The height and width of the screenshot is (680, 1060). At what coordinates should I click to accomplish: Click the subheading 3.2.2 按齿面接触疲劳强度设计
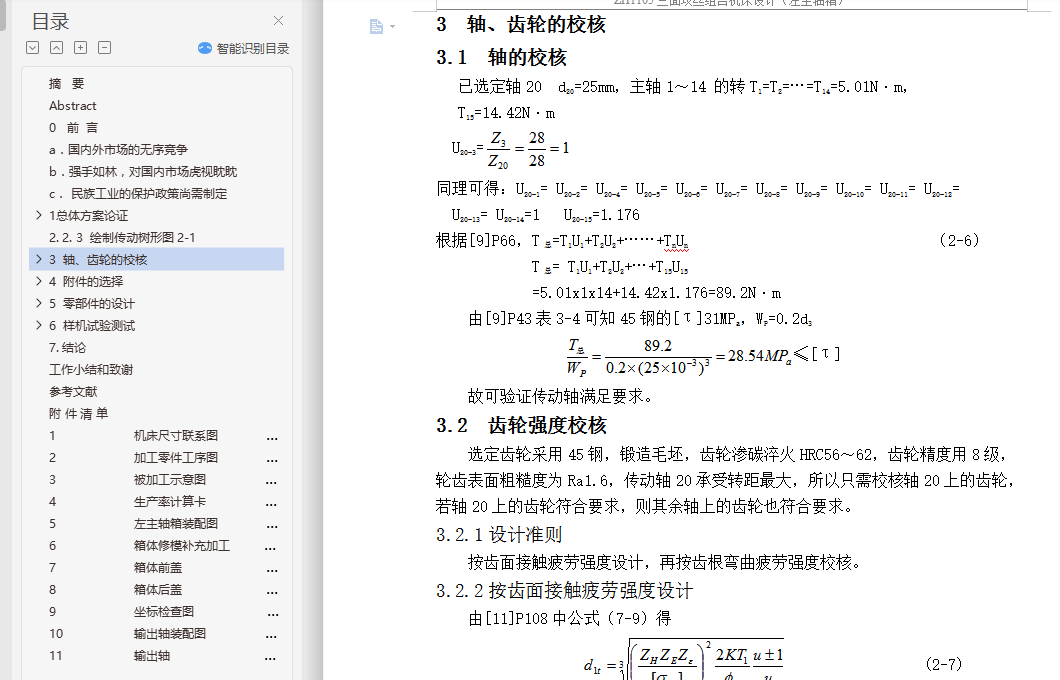click(x=564, y=591)
